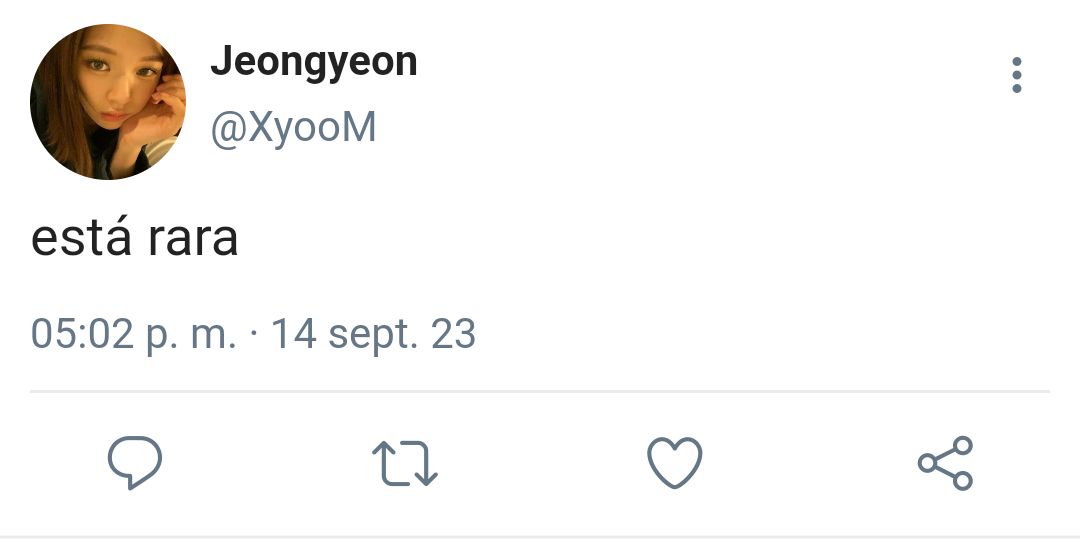Open the user page through gray @XyooM
1080x555 pixels.
coord(293,127)
